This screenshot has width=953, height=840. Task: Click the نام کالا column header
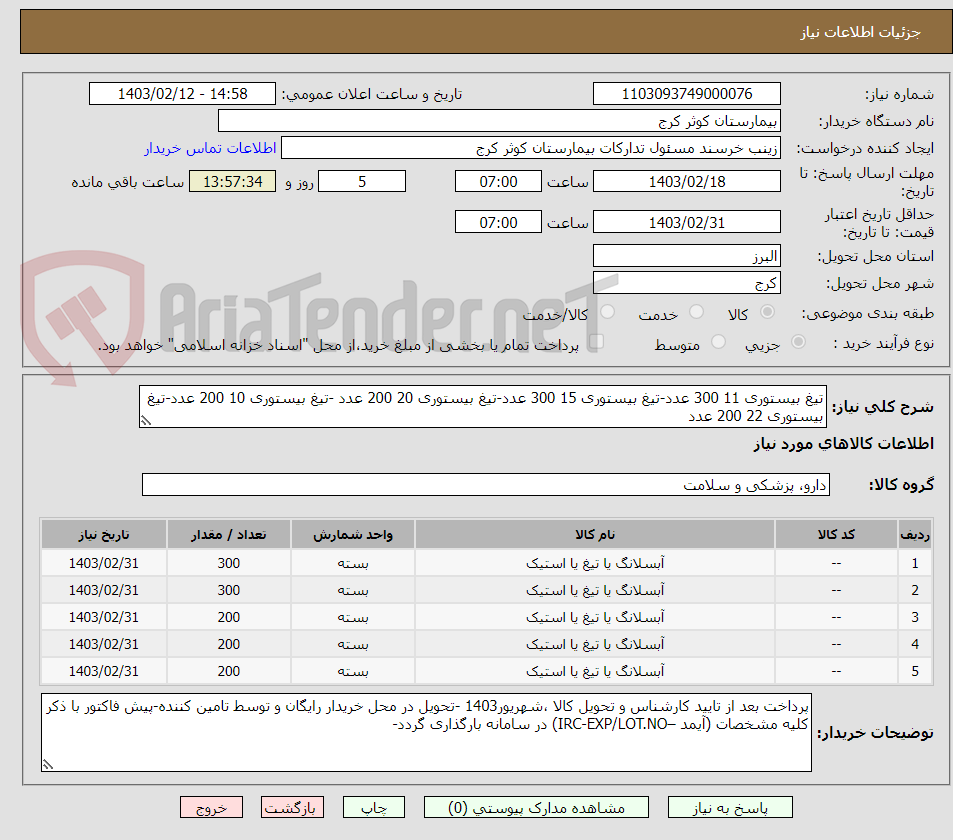(x=594, y=534)
